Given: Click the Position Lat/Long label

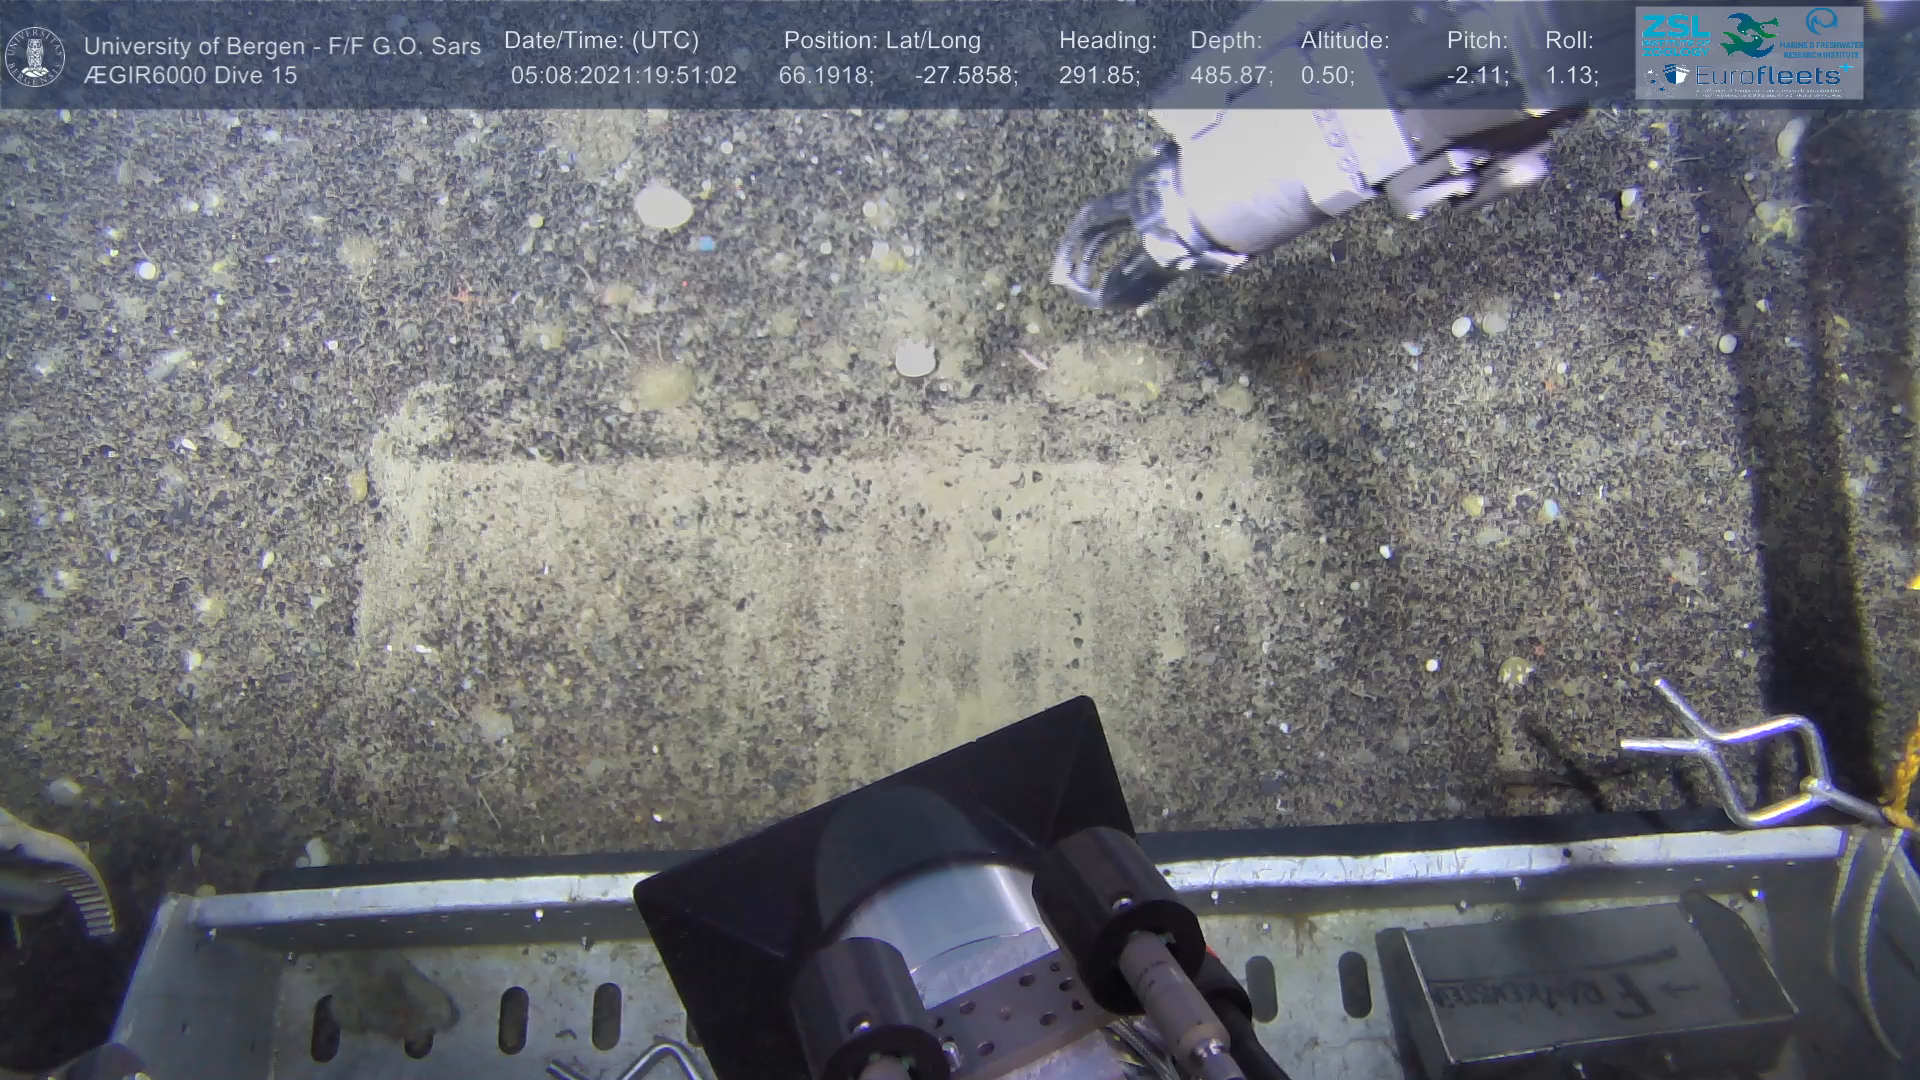Looking at the screenshot, I should point(881,41).
